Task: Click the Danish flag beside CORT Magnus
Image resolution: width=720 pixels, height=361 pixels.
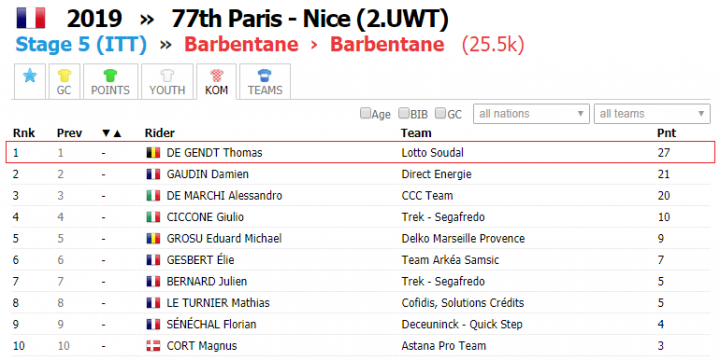Action: point(153,346)
